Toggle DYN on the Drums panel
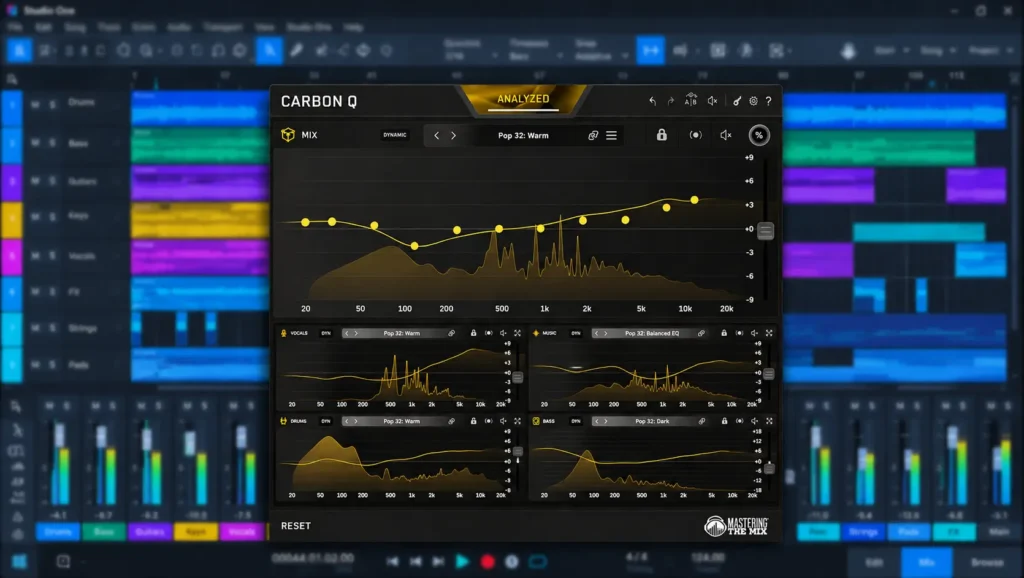This screenshot has height=578, width=1024. click(x=326, y=421)
